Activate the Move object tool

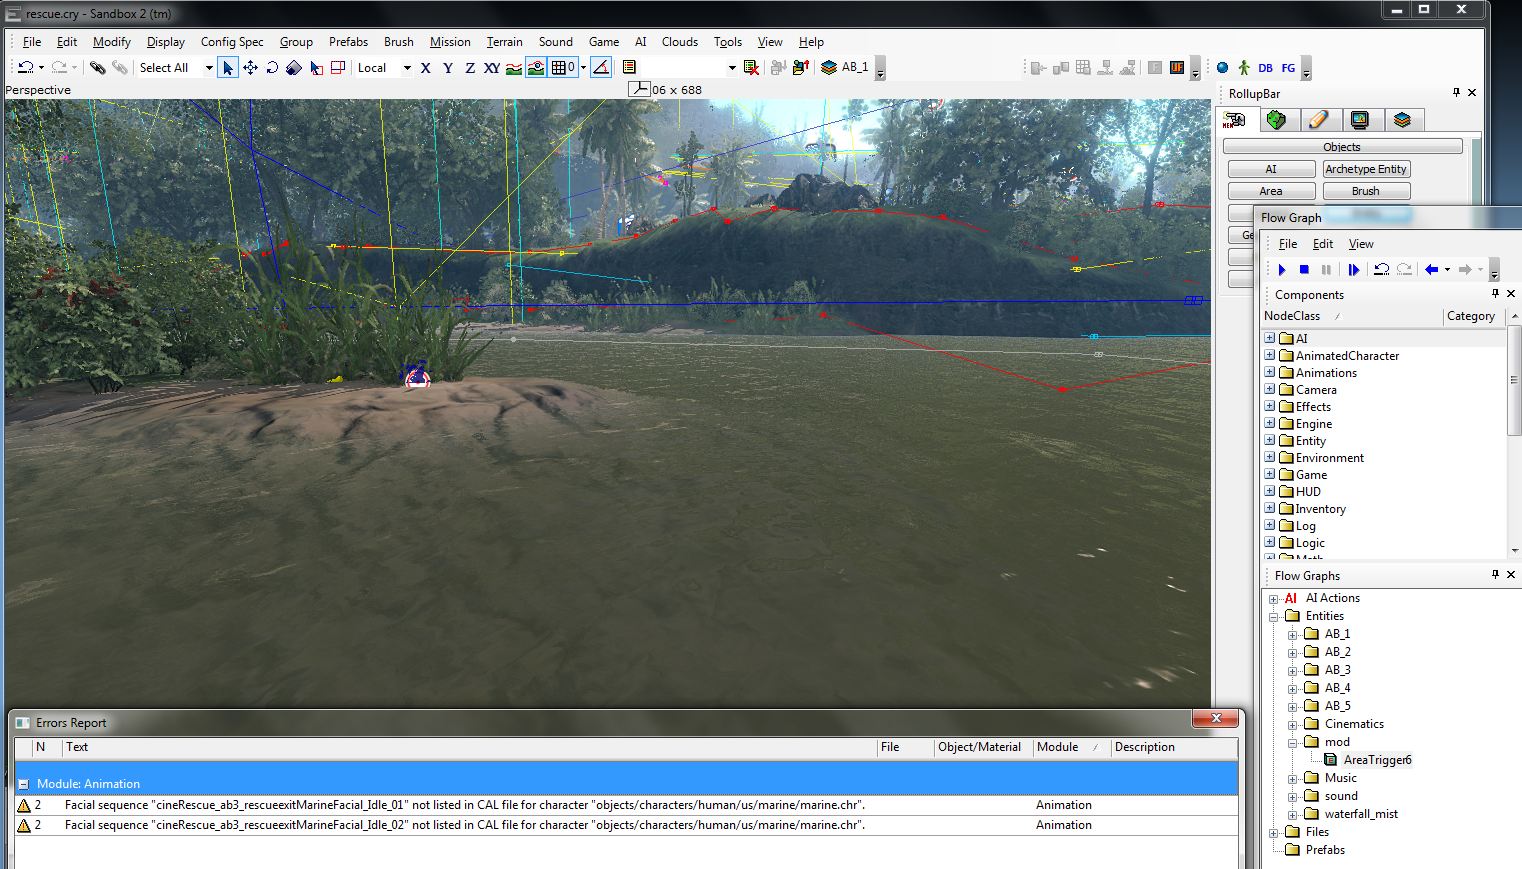tap(250, 67)
